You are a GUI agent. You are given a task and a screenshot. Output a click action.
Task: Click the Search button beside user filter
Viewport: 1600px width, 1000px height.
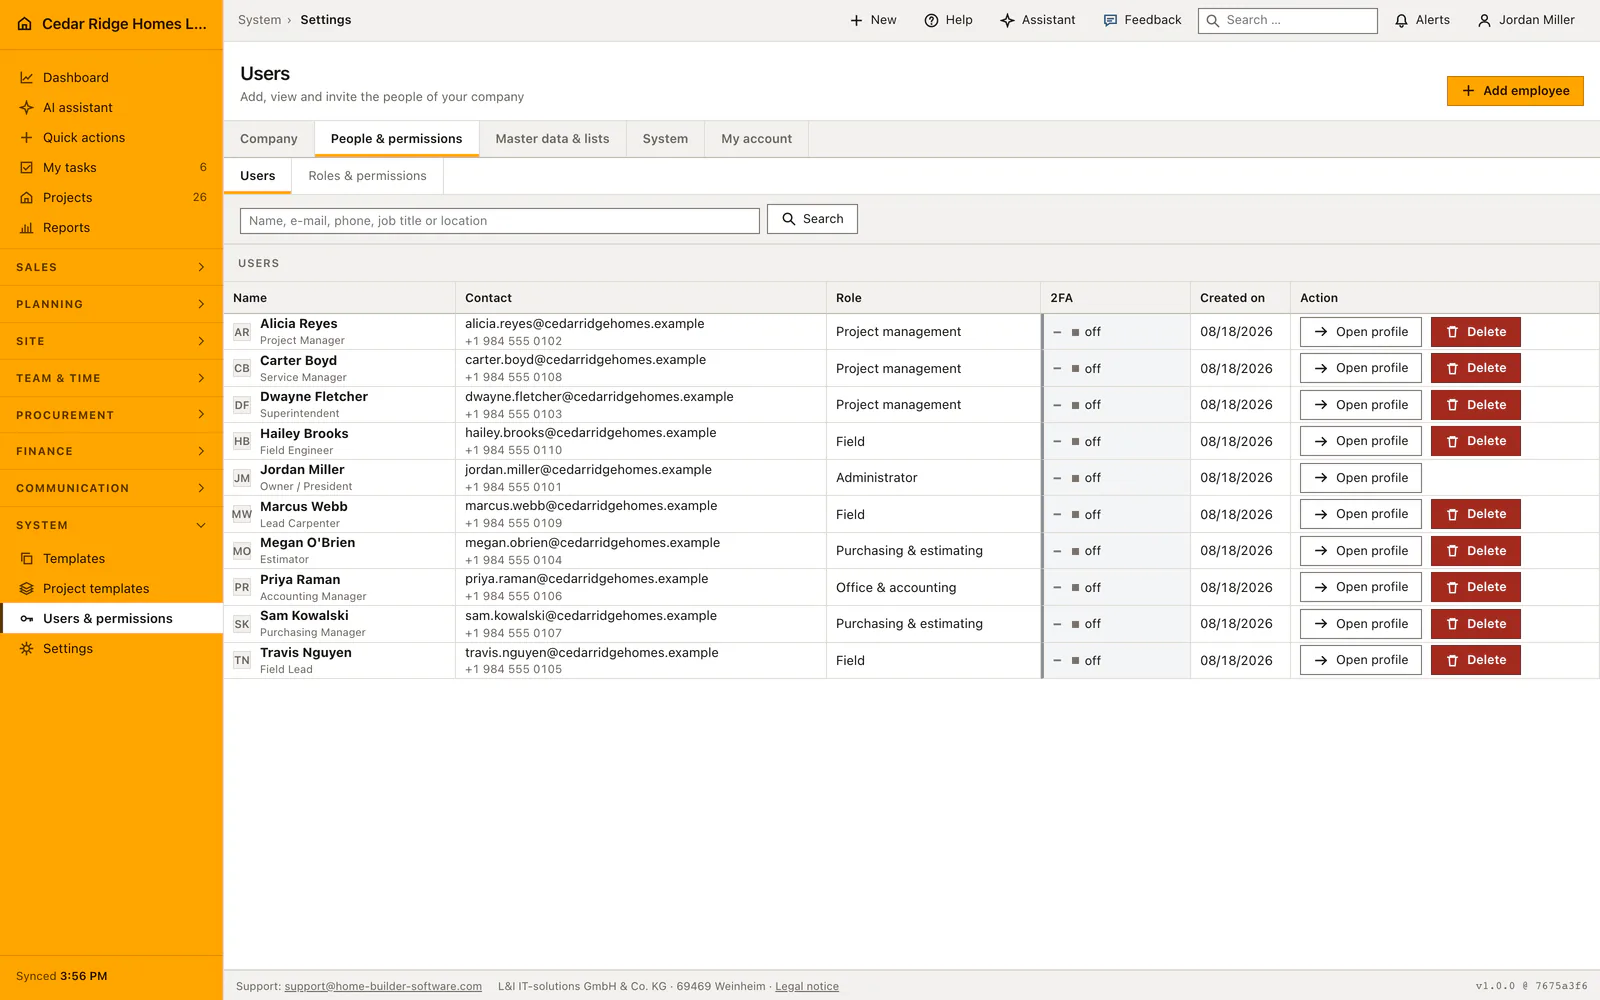click(x=812, y=219)
